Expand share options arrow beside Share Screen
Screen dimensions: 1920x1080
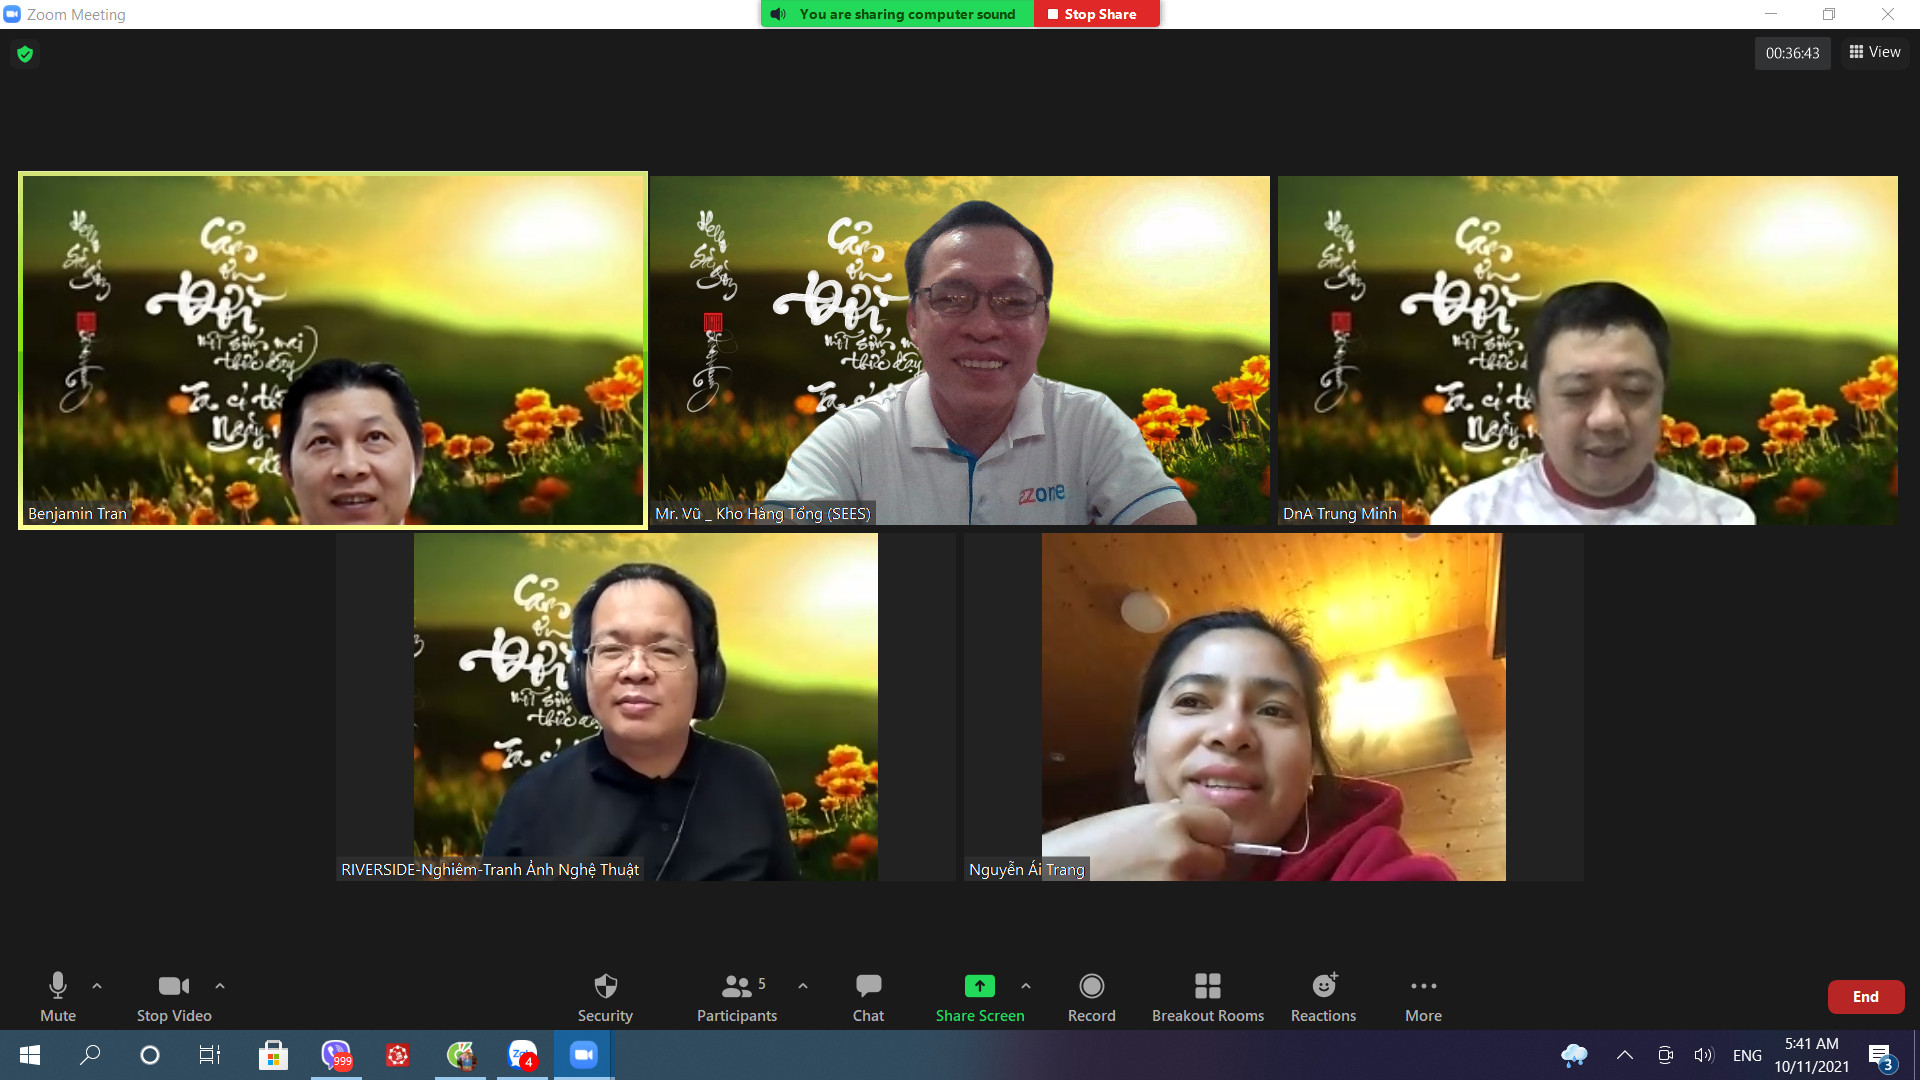click(x=1026, y=986)
